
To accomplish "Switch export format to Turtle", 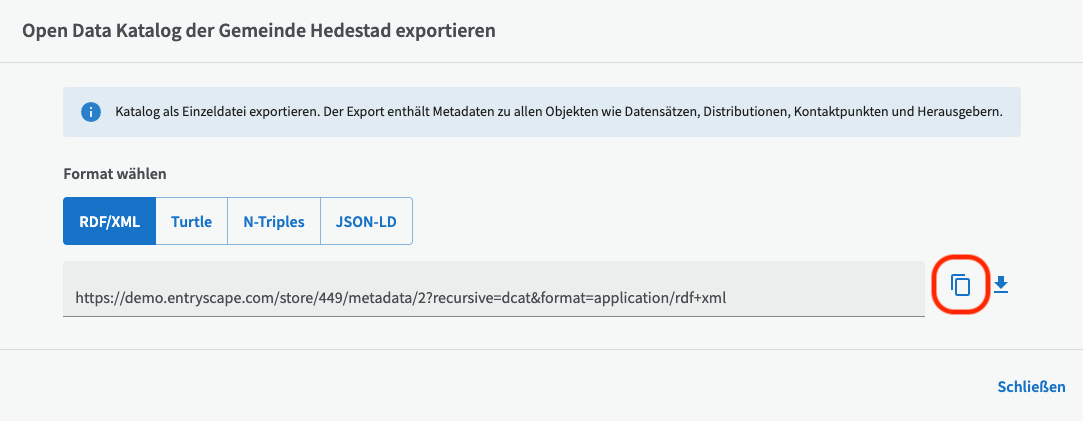I will [x=191, y=221].
